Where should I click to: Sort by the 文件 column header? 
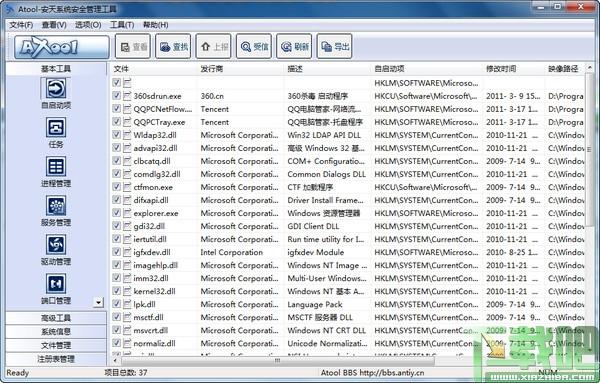pyautogui.click(x=154, y=69)
